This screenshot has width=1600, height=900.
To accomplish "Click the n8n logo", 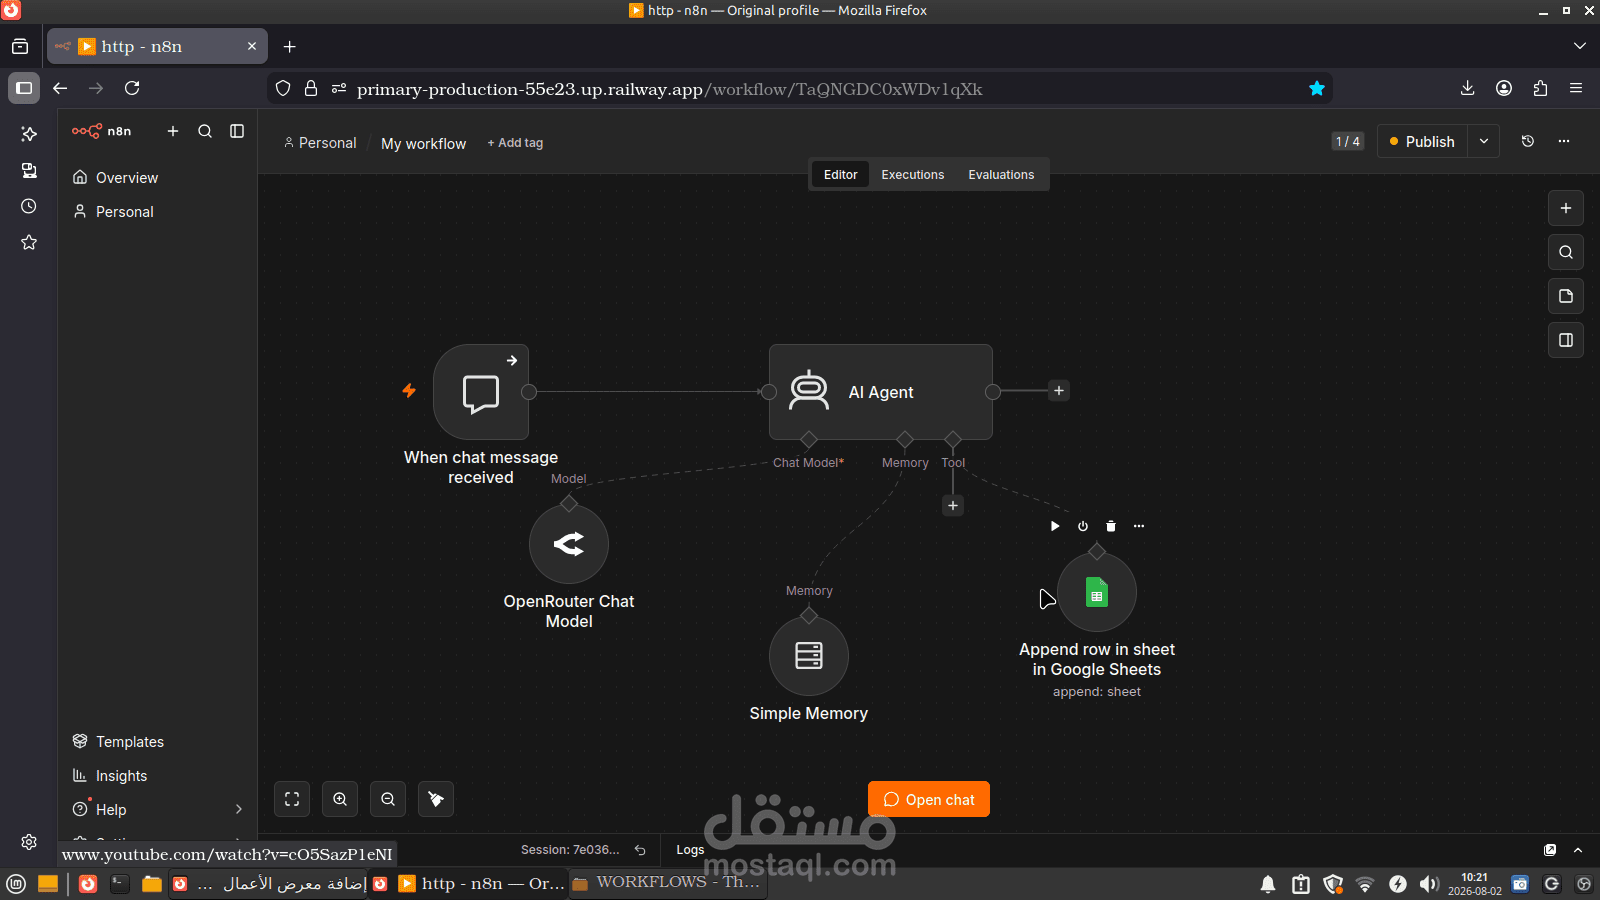I will 101,131.
